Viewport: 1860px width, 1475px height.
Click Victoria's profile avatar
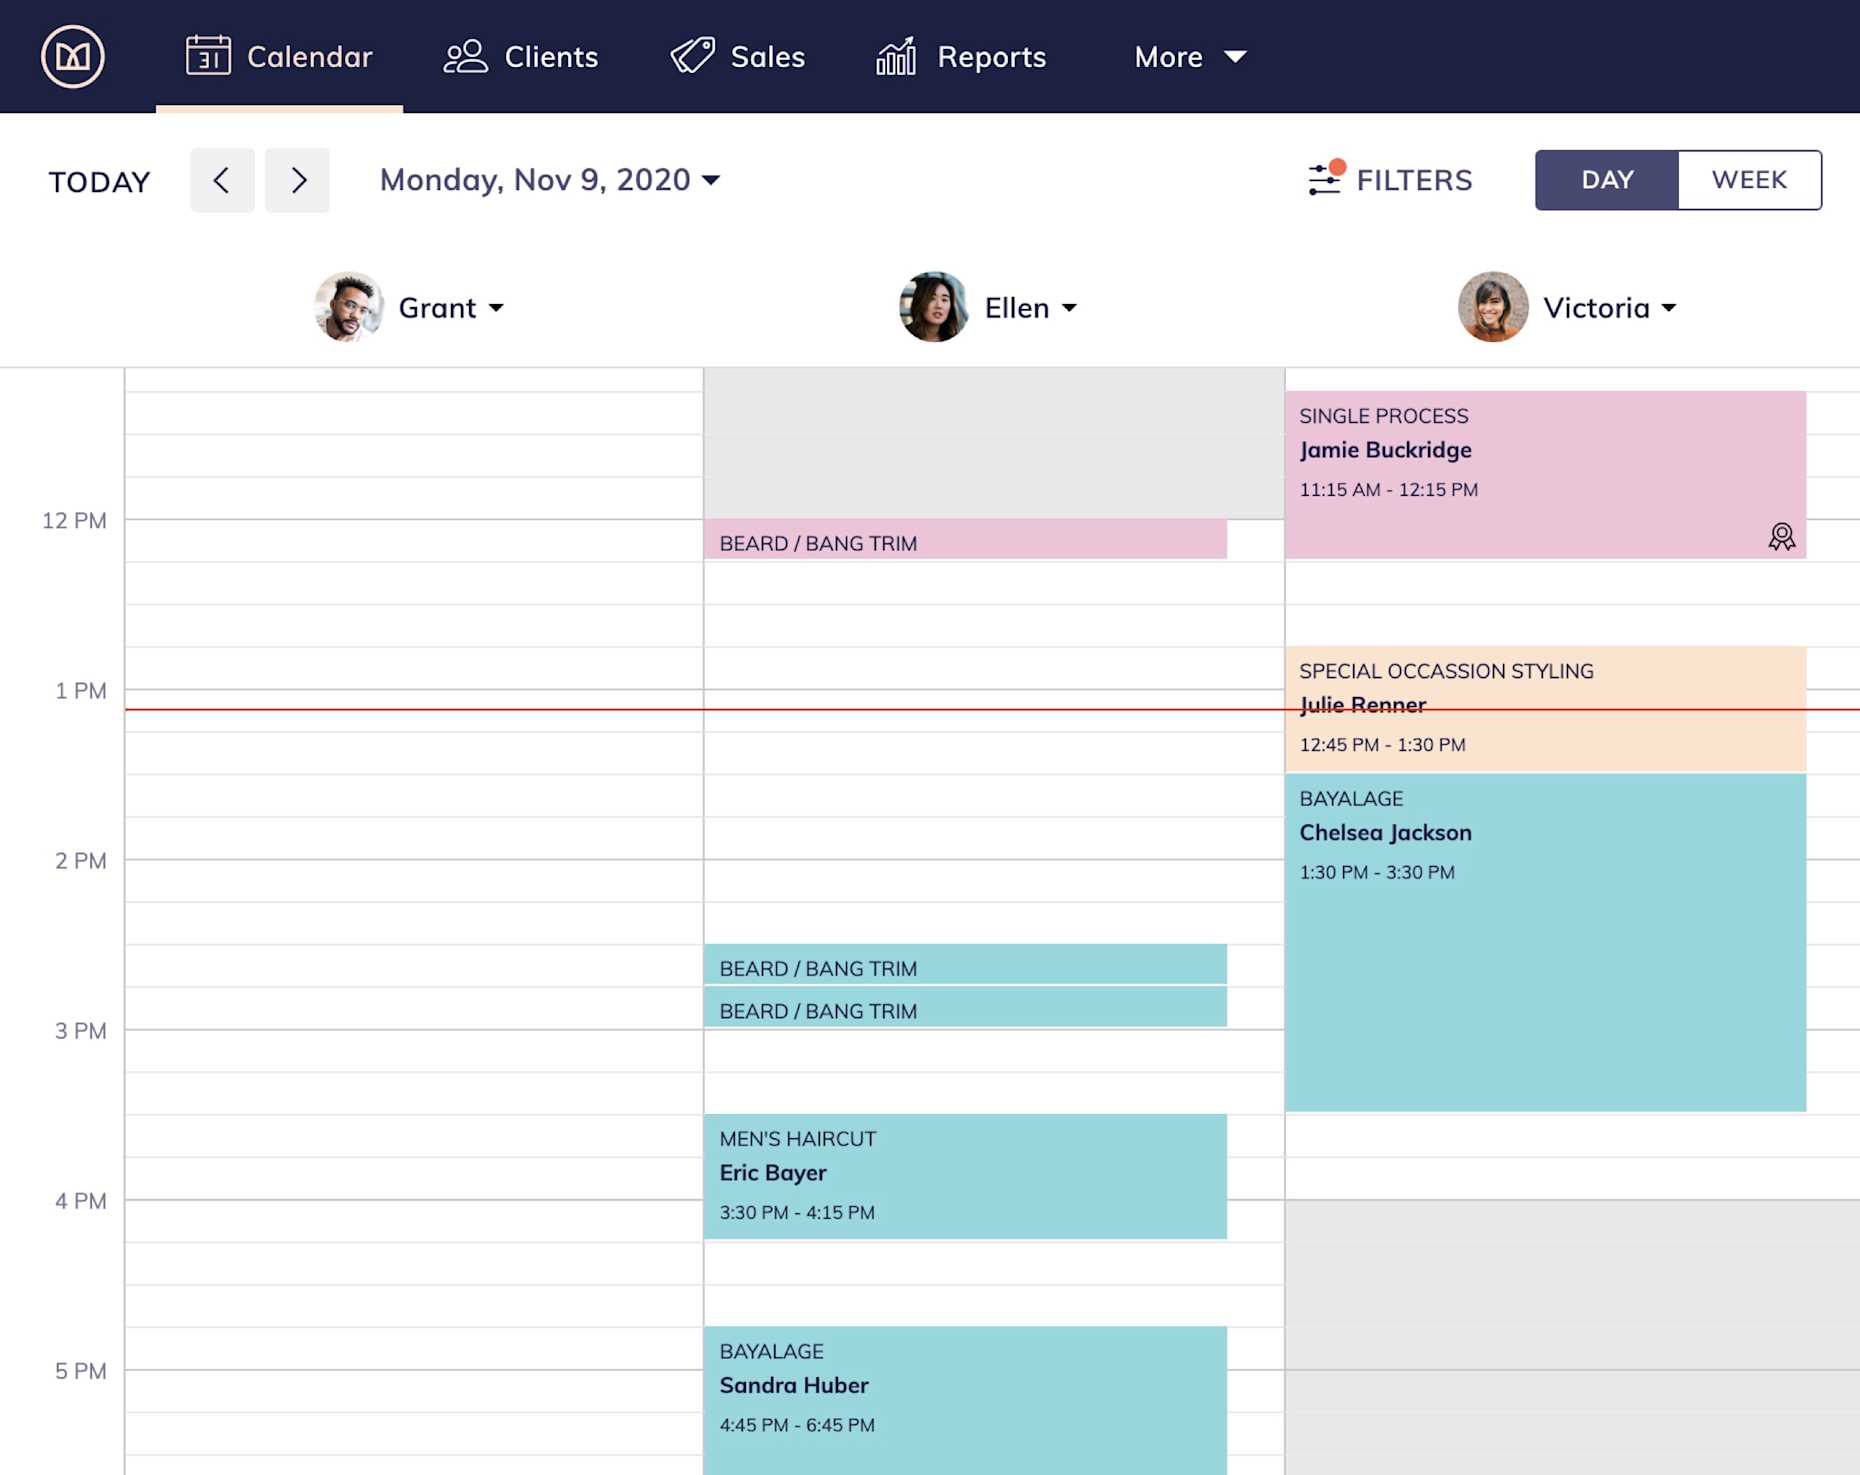coord(1492,307)
